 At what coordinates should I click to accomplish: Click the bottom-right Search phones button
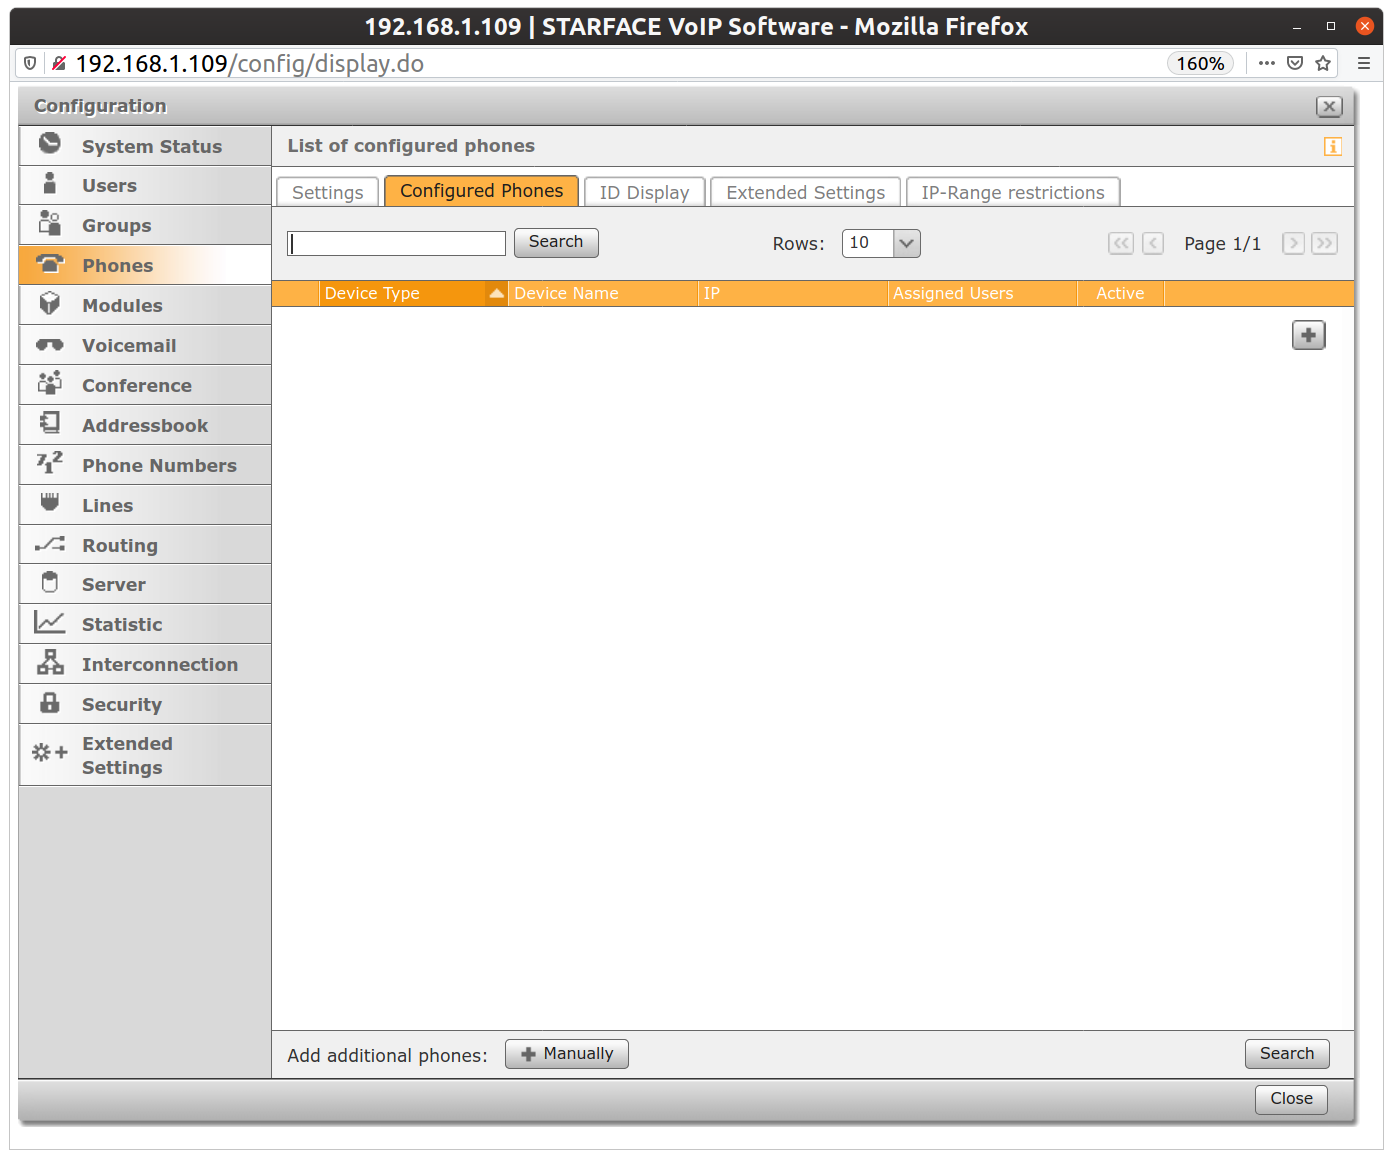tap(1287, 1054)
